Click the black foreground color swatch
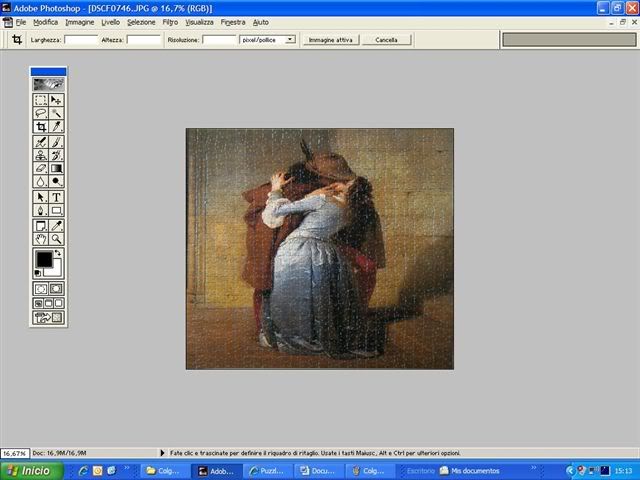640x480 pixels. [x=44, y=260]
